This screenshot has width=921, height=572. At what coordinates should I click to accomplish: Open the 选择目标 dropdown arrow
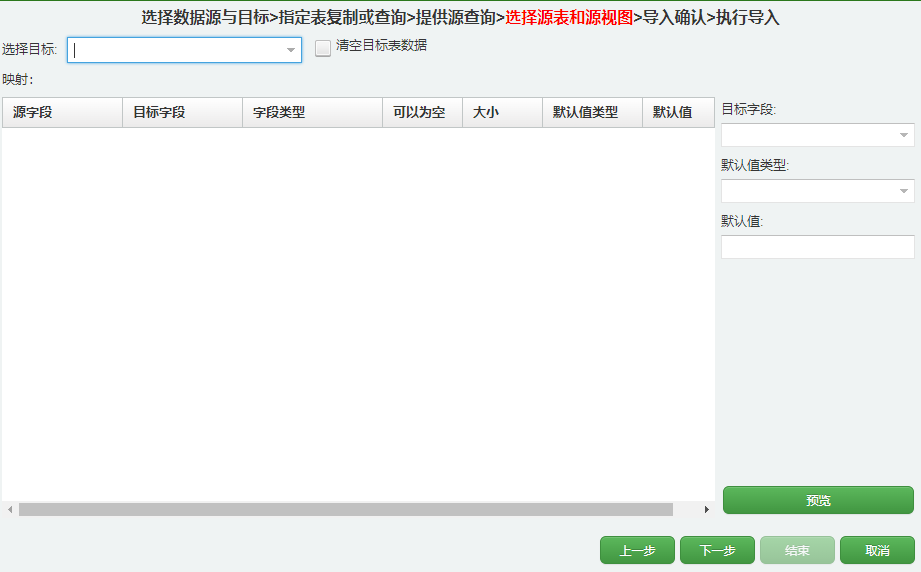(291, 50)
